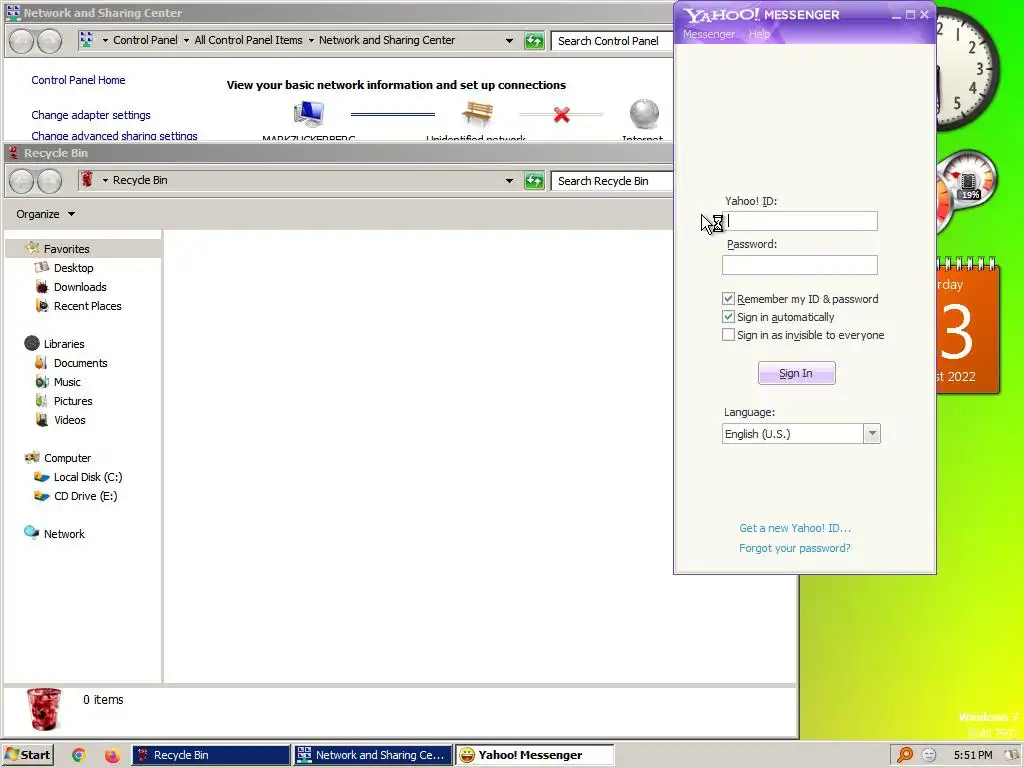Click the Password text field
Viewport: 1024px width, 768px height.
tap(799, 265)
